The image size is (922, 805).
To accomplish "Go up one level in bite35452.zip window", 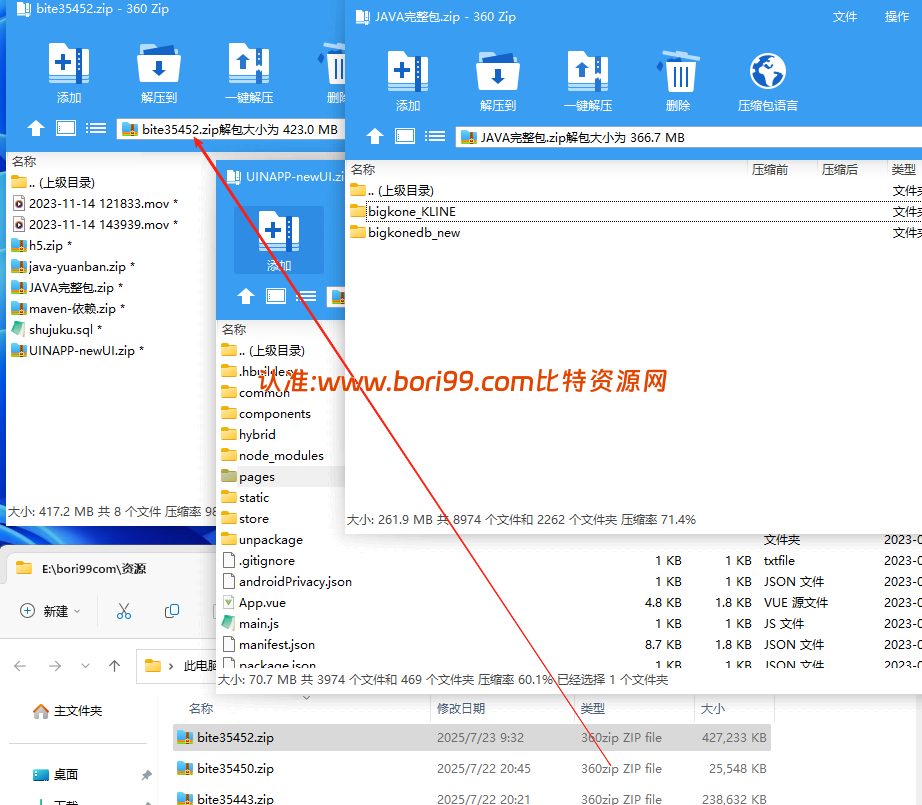I will point(36,128).
